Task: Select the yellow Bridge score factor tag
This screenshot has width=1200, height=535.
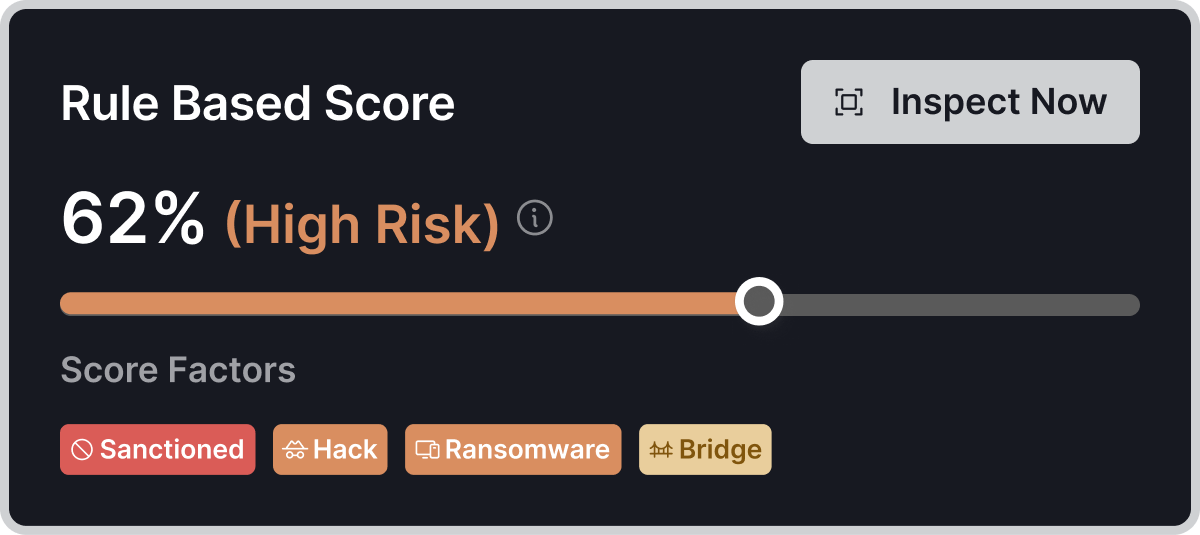Action: coord(706,450)
